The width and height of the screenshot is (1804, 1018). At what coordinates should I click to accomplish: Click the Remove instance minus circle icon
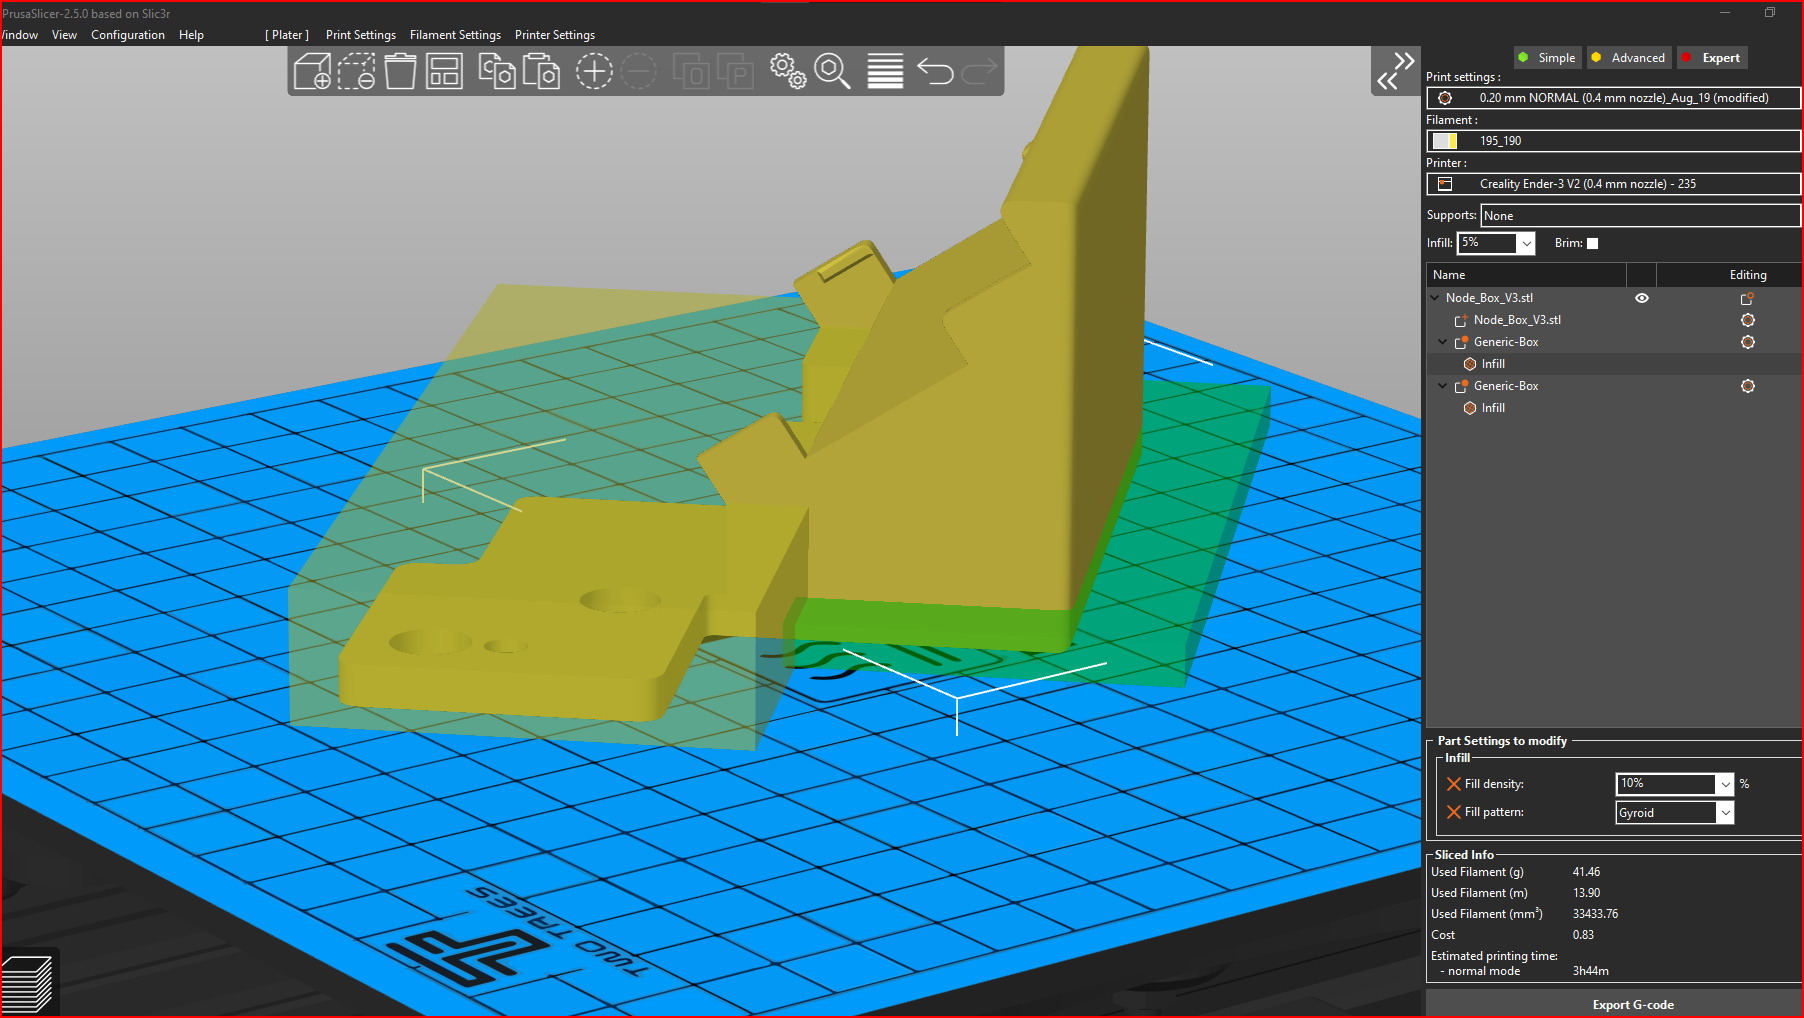tap(638, 72)
